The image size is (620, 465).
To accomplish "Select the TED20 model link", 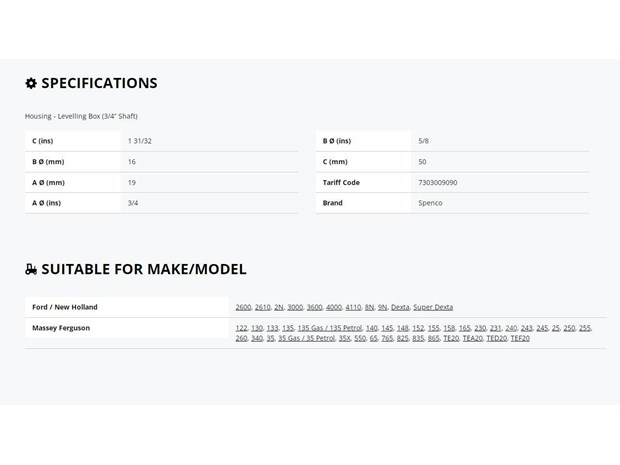I will (x=497, y=338).
